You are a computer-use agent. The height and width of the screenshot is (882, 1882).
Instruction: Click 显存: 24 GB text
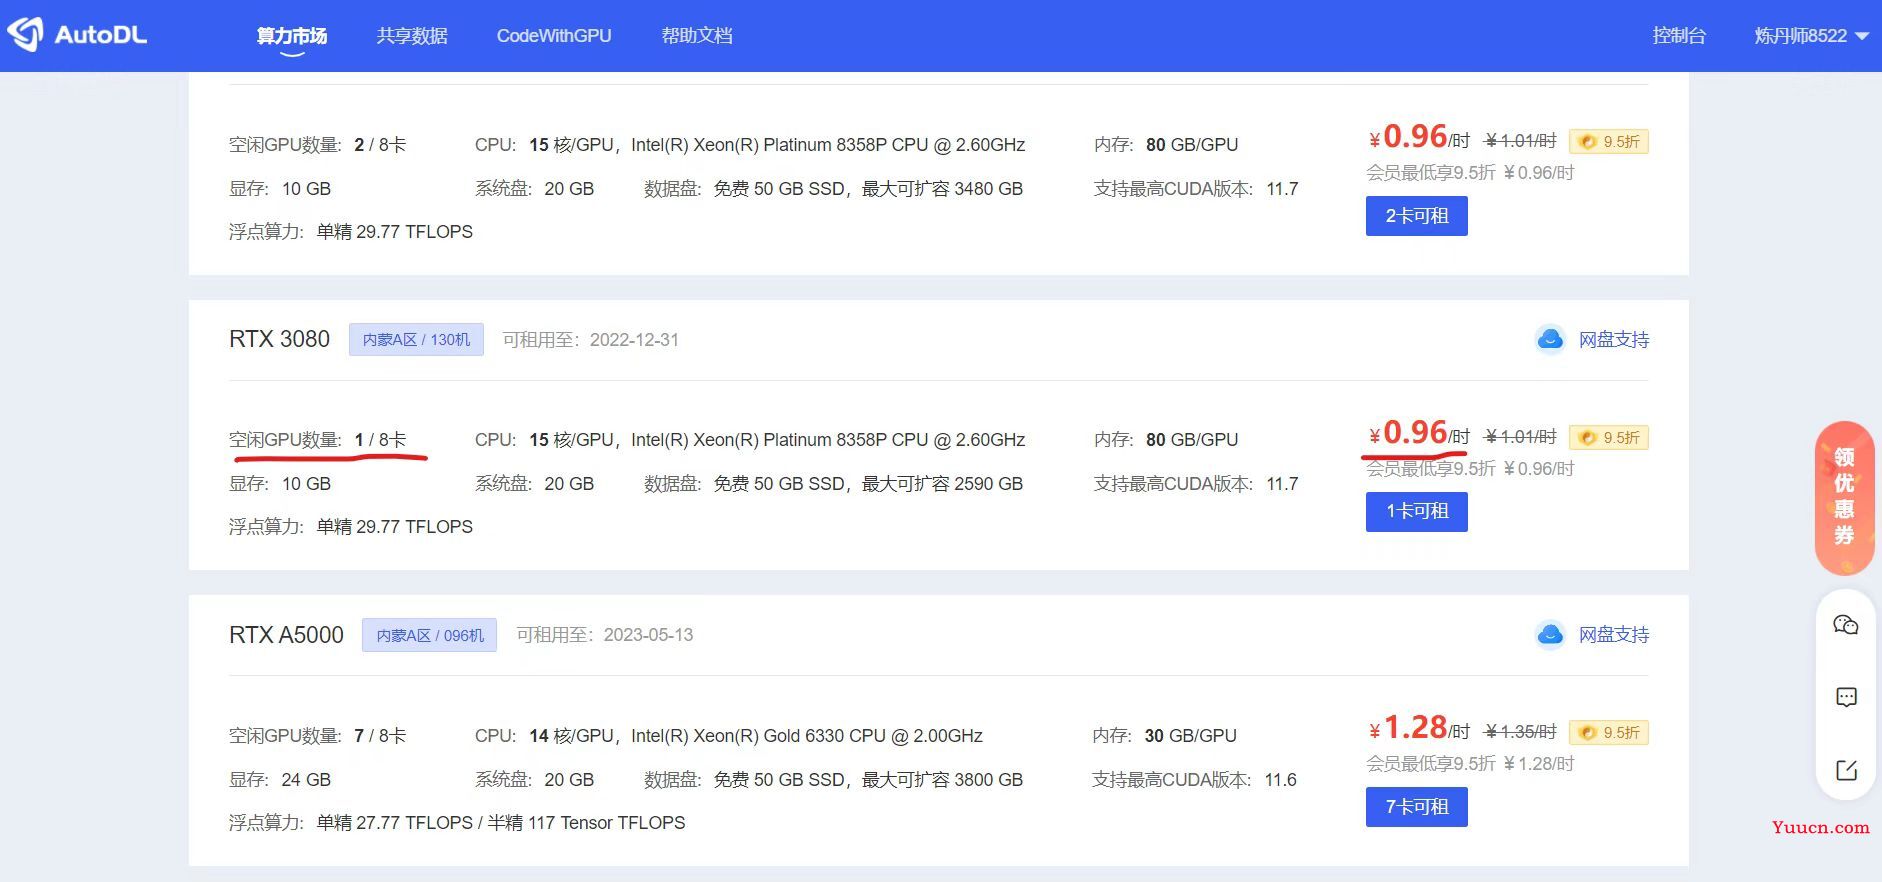[x=280, y=780]
